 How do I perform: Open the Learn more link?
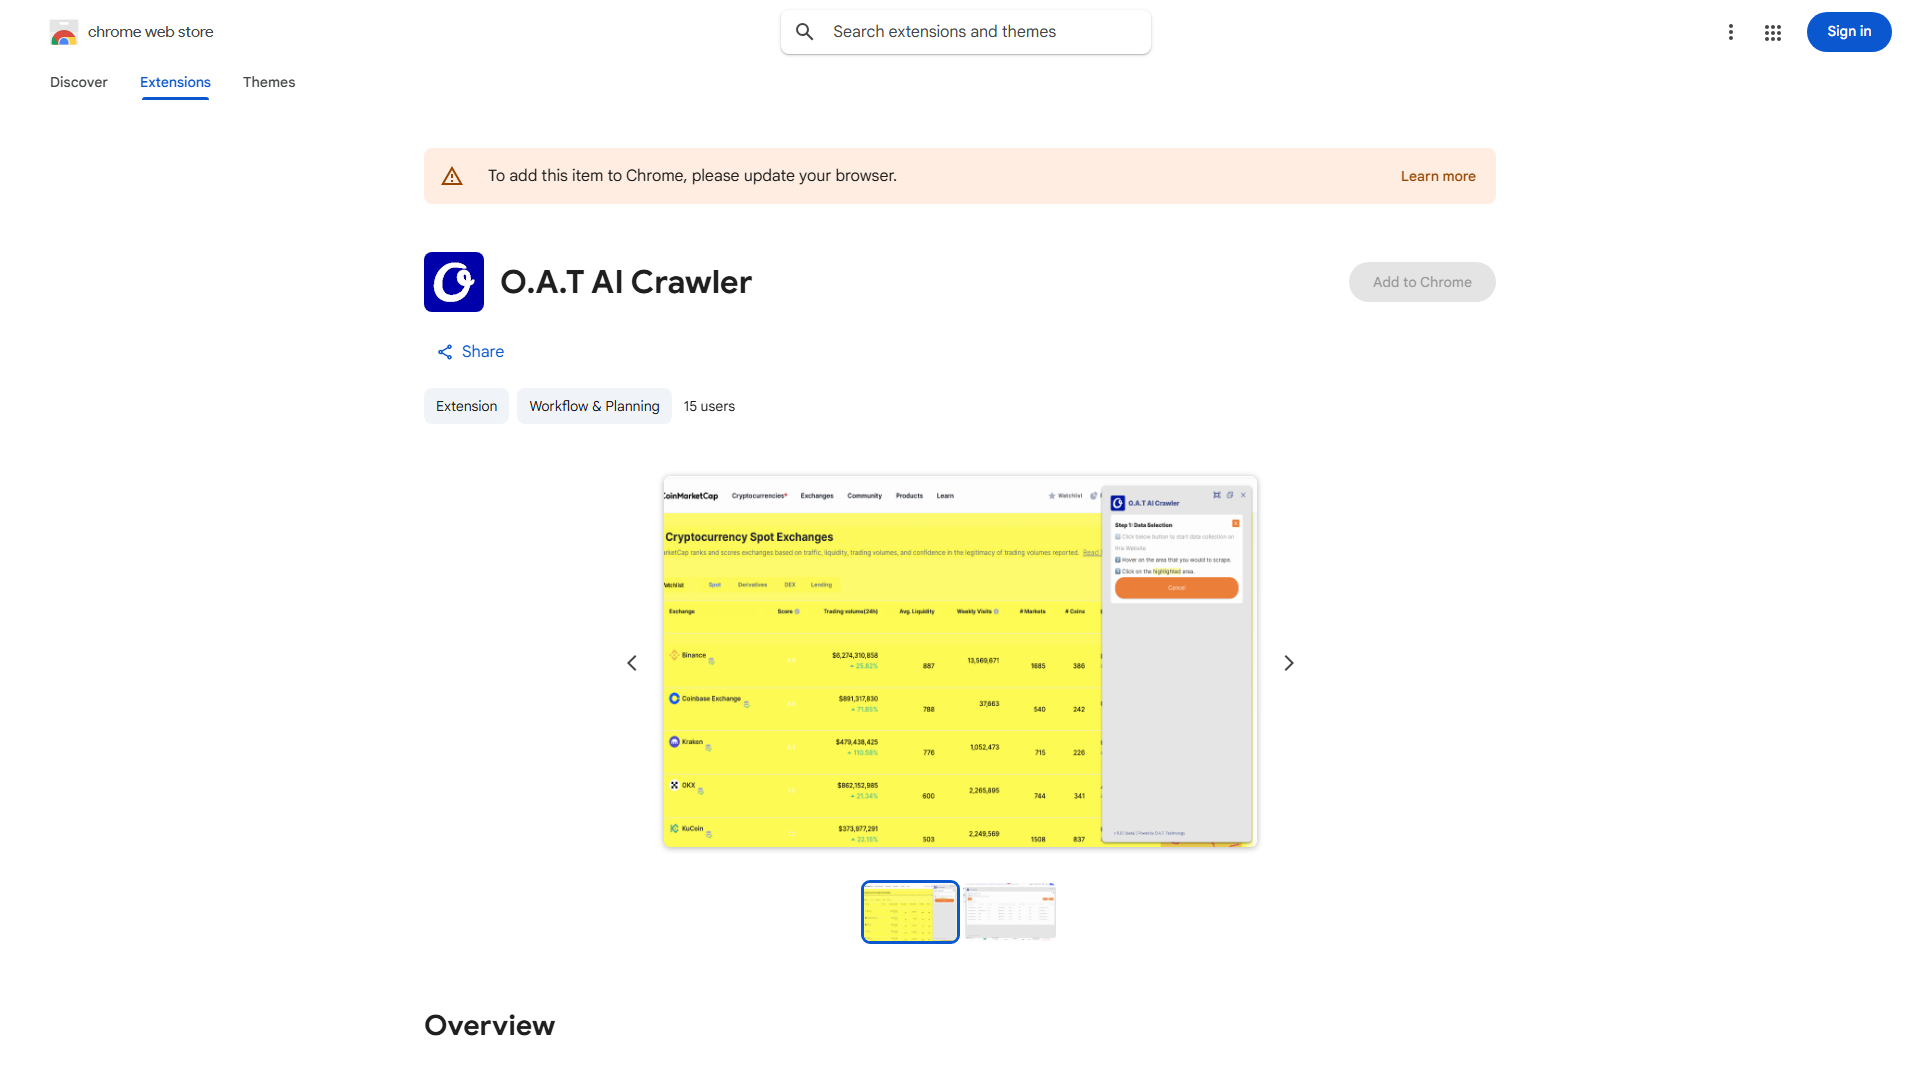pyautogui.click(x=1438, y=175)
